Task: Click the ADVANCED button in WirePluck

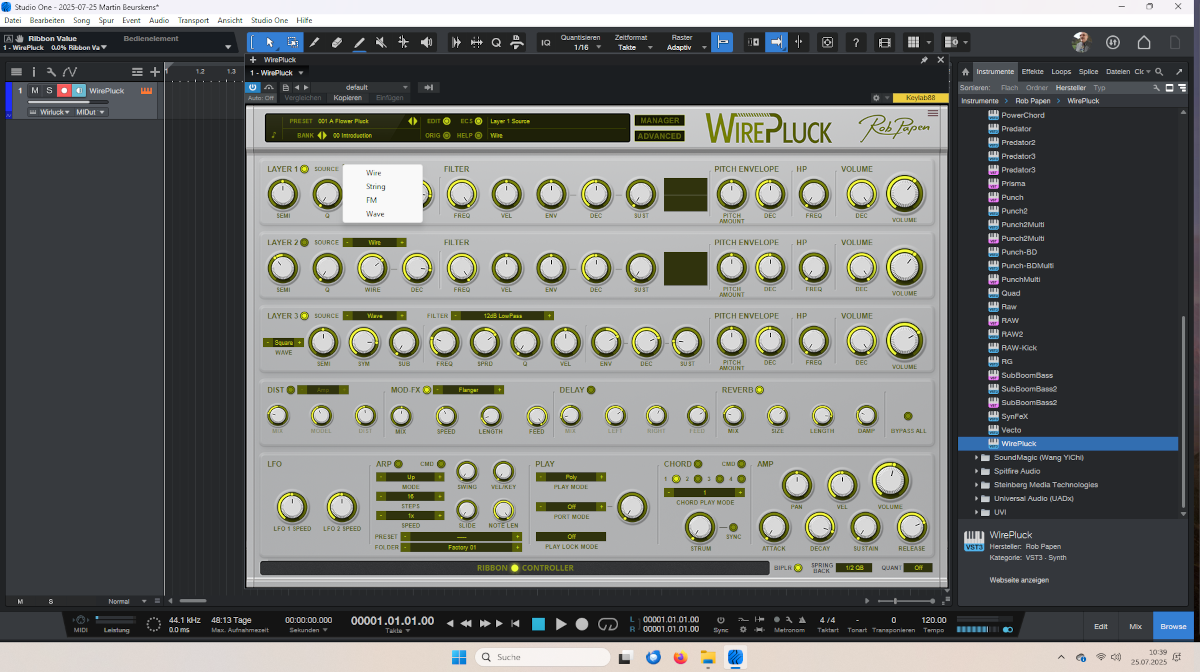Action: (659, 136)
